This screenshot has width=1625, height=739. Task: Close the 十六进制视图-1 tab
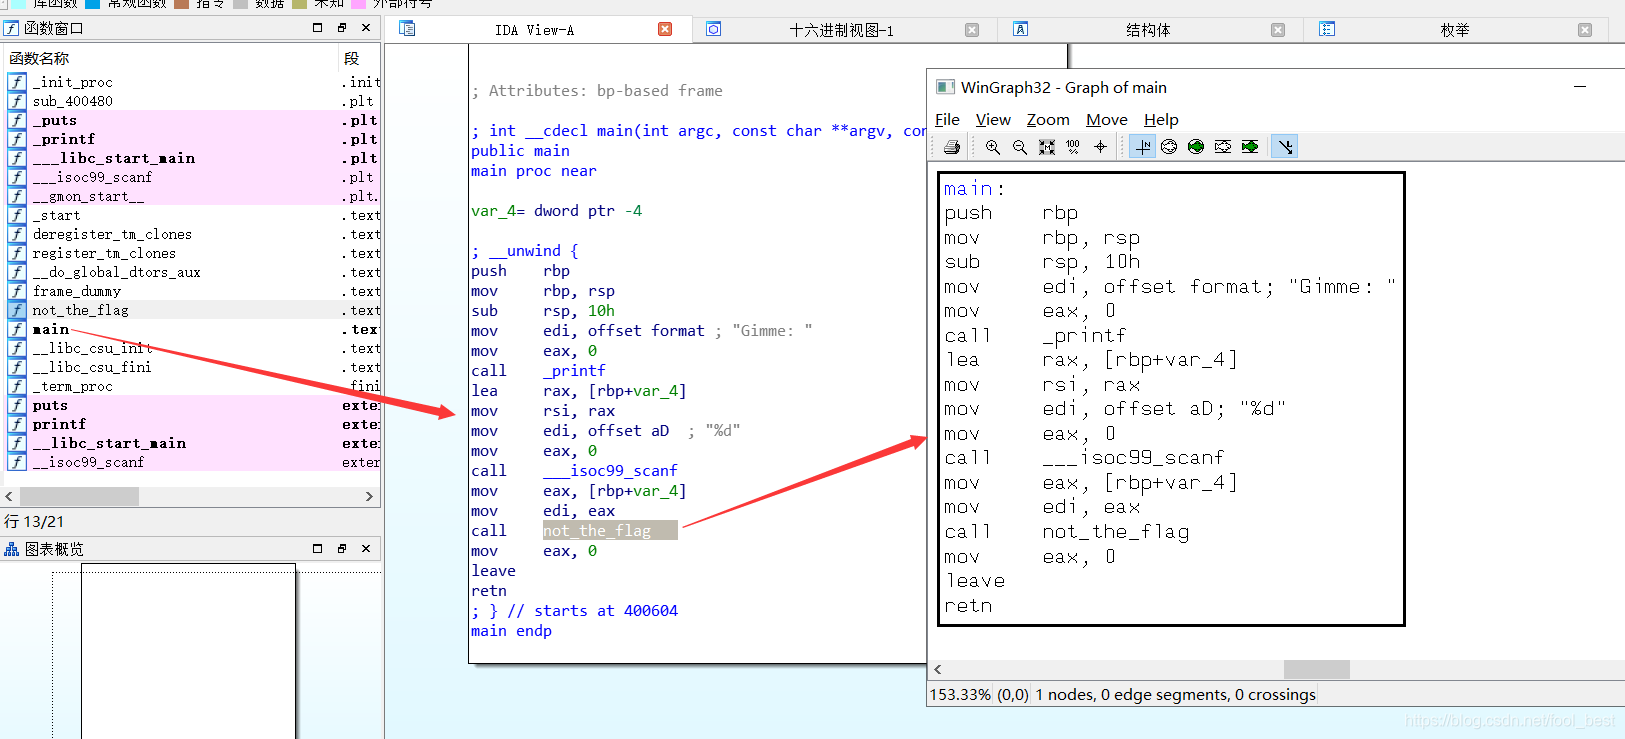click(972, 30)
